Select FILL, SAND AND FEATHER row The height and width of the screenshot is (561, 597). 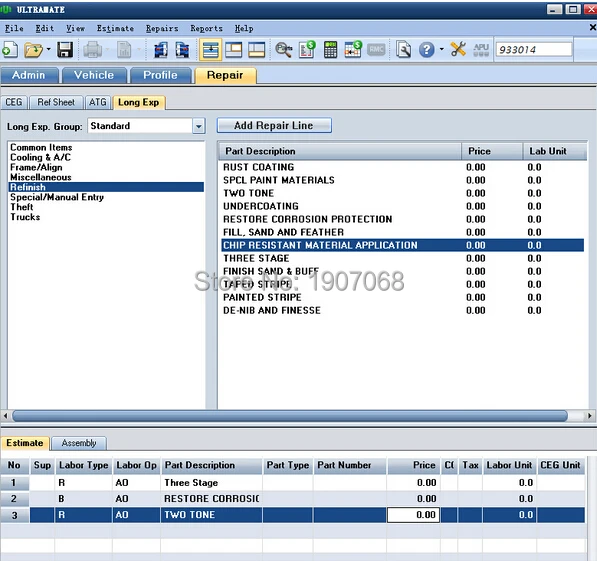click(x=402, y=232)
